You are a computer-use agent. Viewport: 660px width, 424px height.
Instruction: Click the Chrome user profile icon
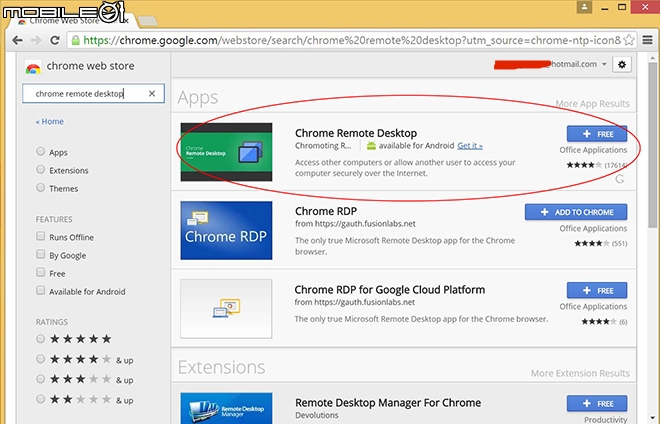tap(584, 7)
